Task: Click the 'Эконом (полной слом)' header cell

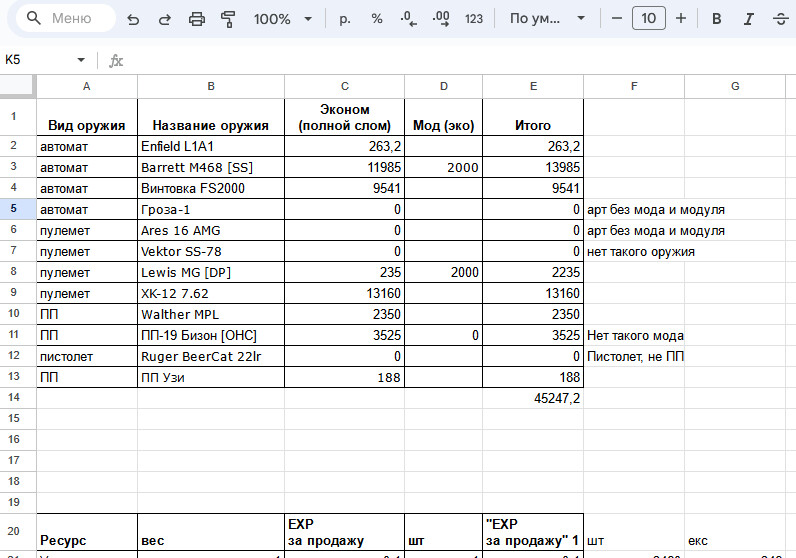Action: point(345,117)
